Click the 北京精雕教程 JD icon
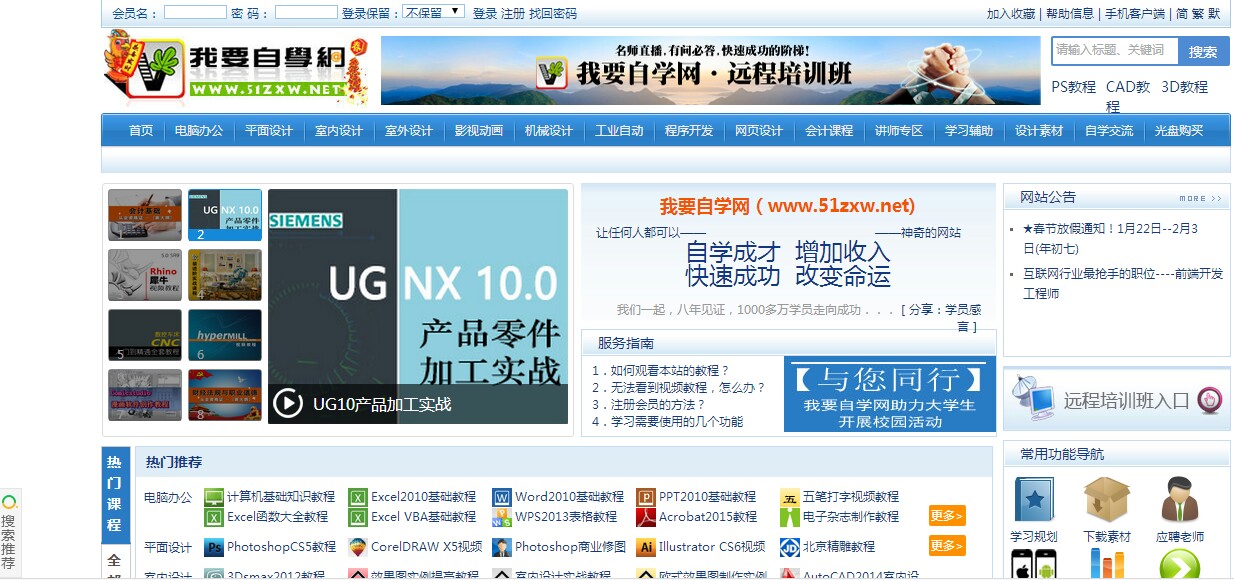1234x580 pixels. pyautogui.click(x=789, y=547)
